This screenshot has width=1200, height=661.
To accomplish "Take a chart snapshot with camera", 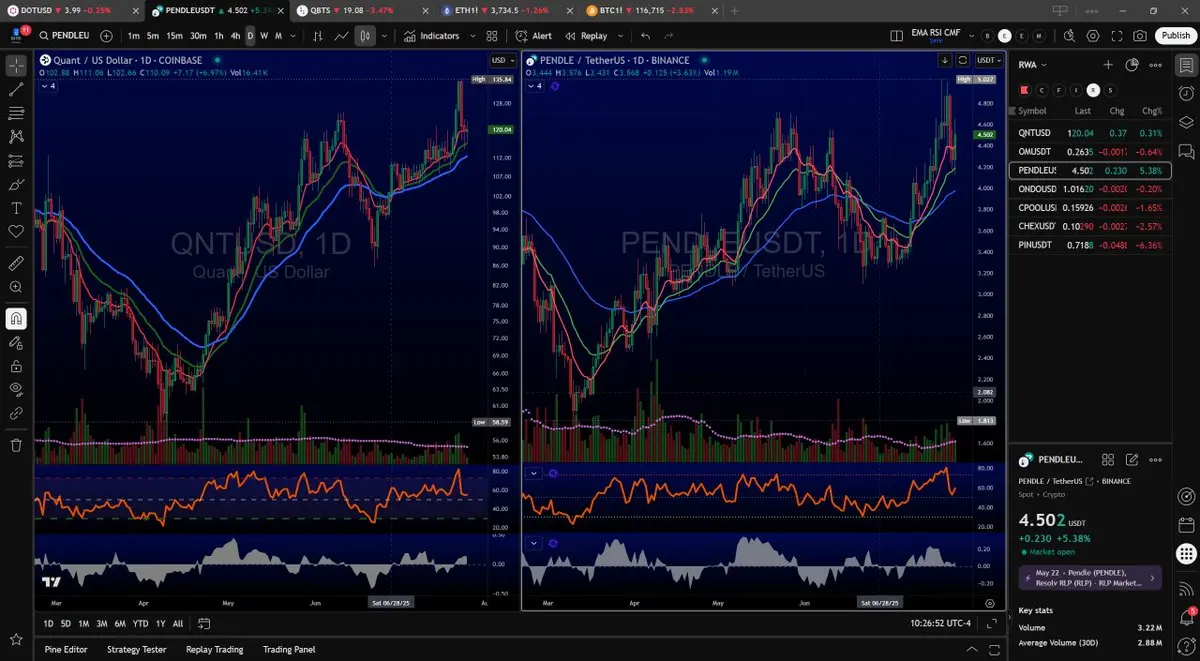I will 1140,36.
